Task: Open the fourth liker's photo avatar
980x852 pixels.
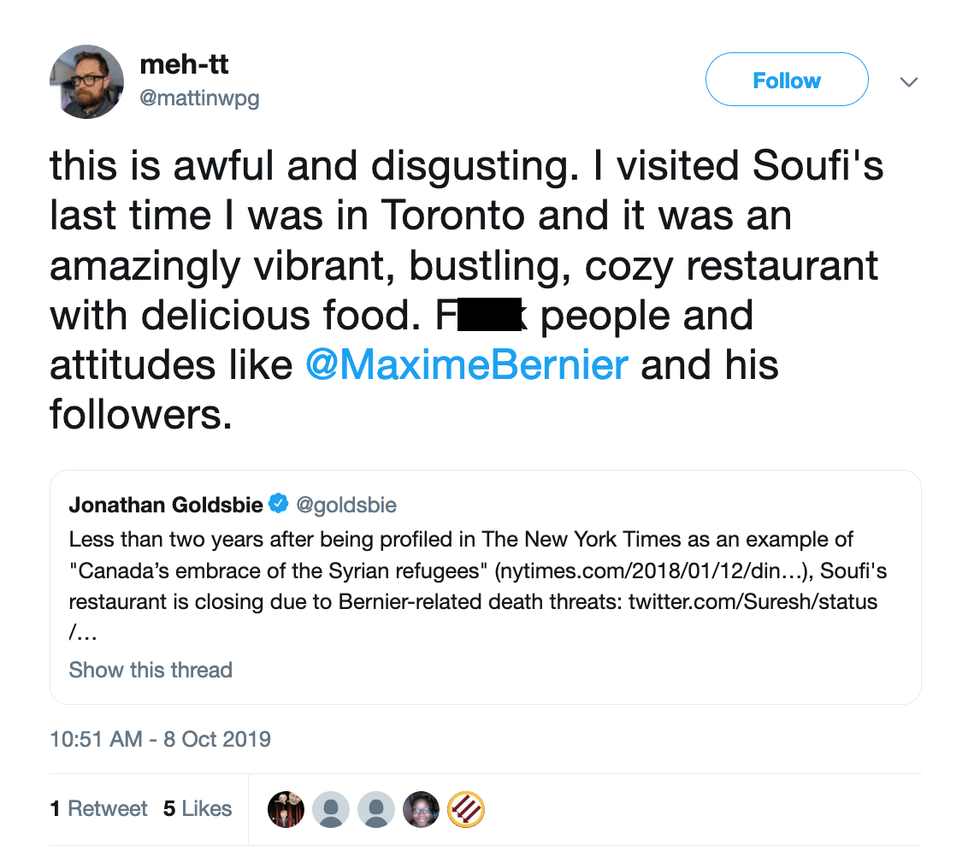Action: coord(421,809)
